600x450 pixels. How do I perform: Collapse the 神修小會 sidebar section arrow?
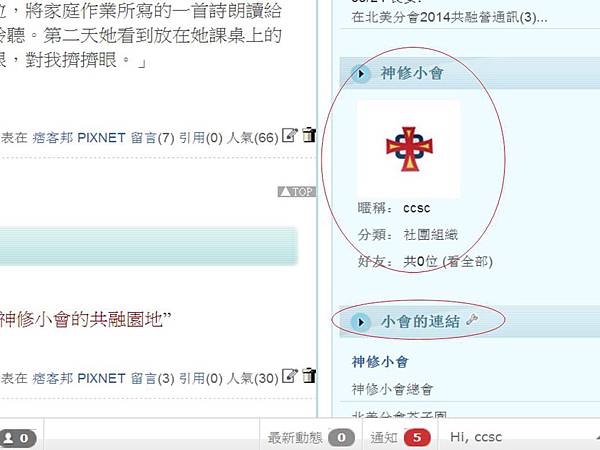point(360,73)
